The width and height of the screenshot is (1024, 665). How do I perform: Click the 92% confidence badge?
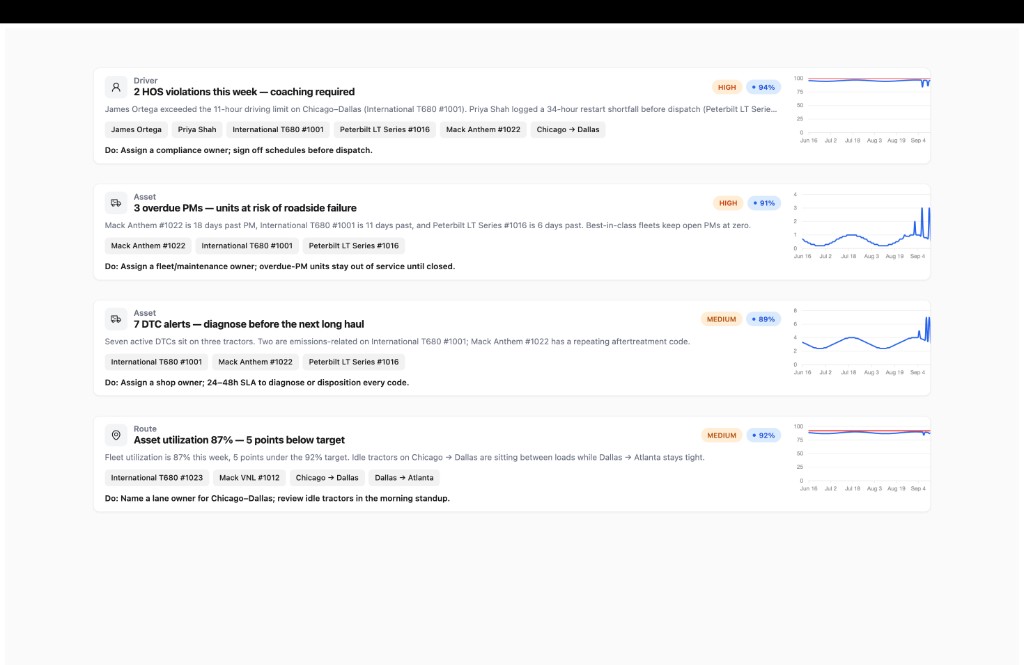click(763, 435)
